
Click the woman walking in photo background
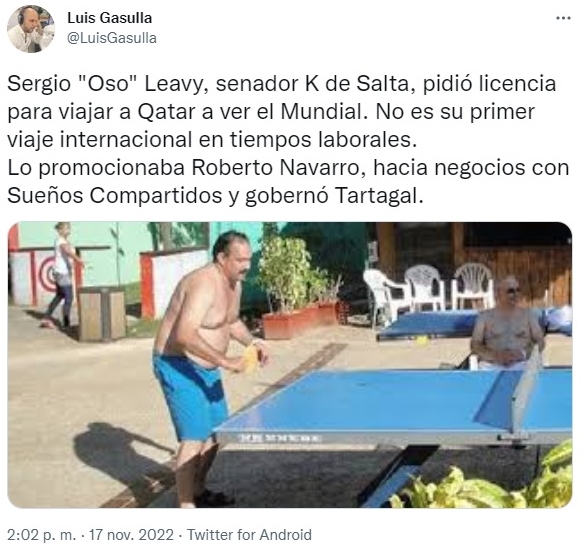(63, 274)
